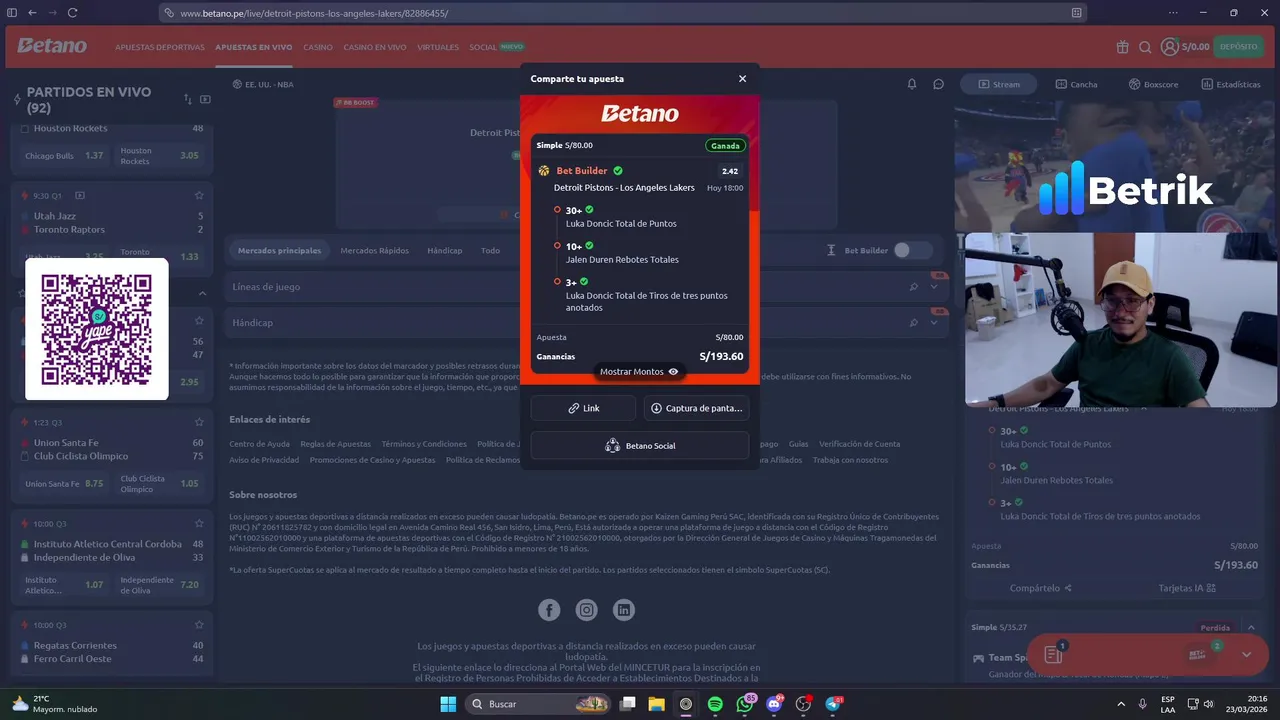1280x720 pixels.
Task: Pin Hándicap market row
Action: click(913, 323)
